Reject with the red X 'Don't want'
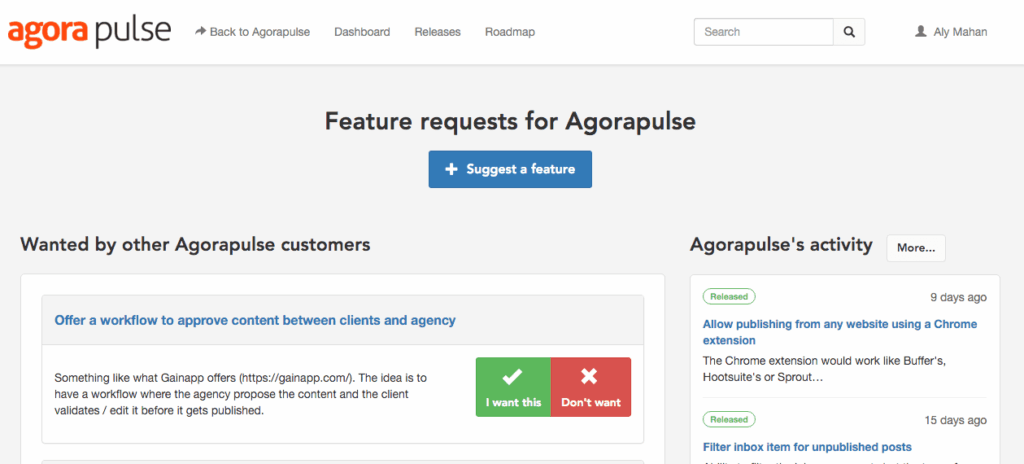 tap(591, 386)
